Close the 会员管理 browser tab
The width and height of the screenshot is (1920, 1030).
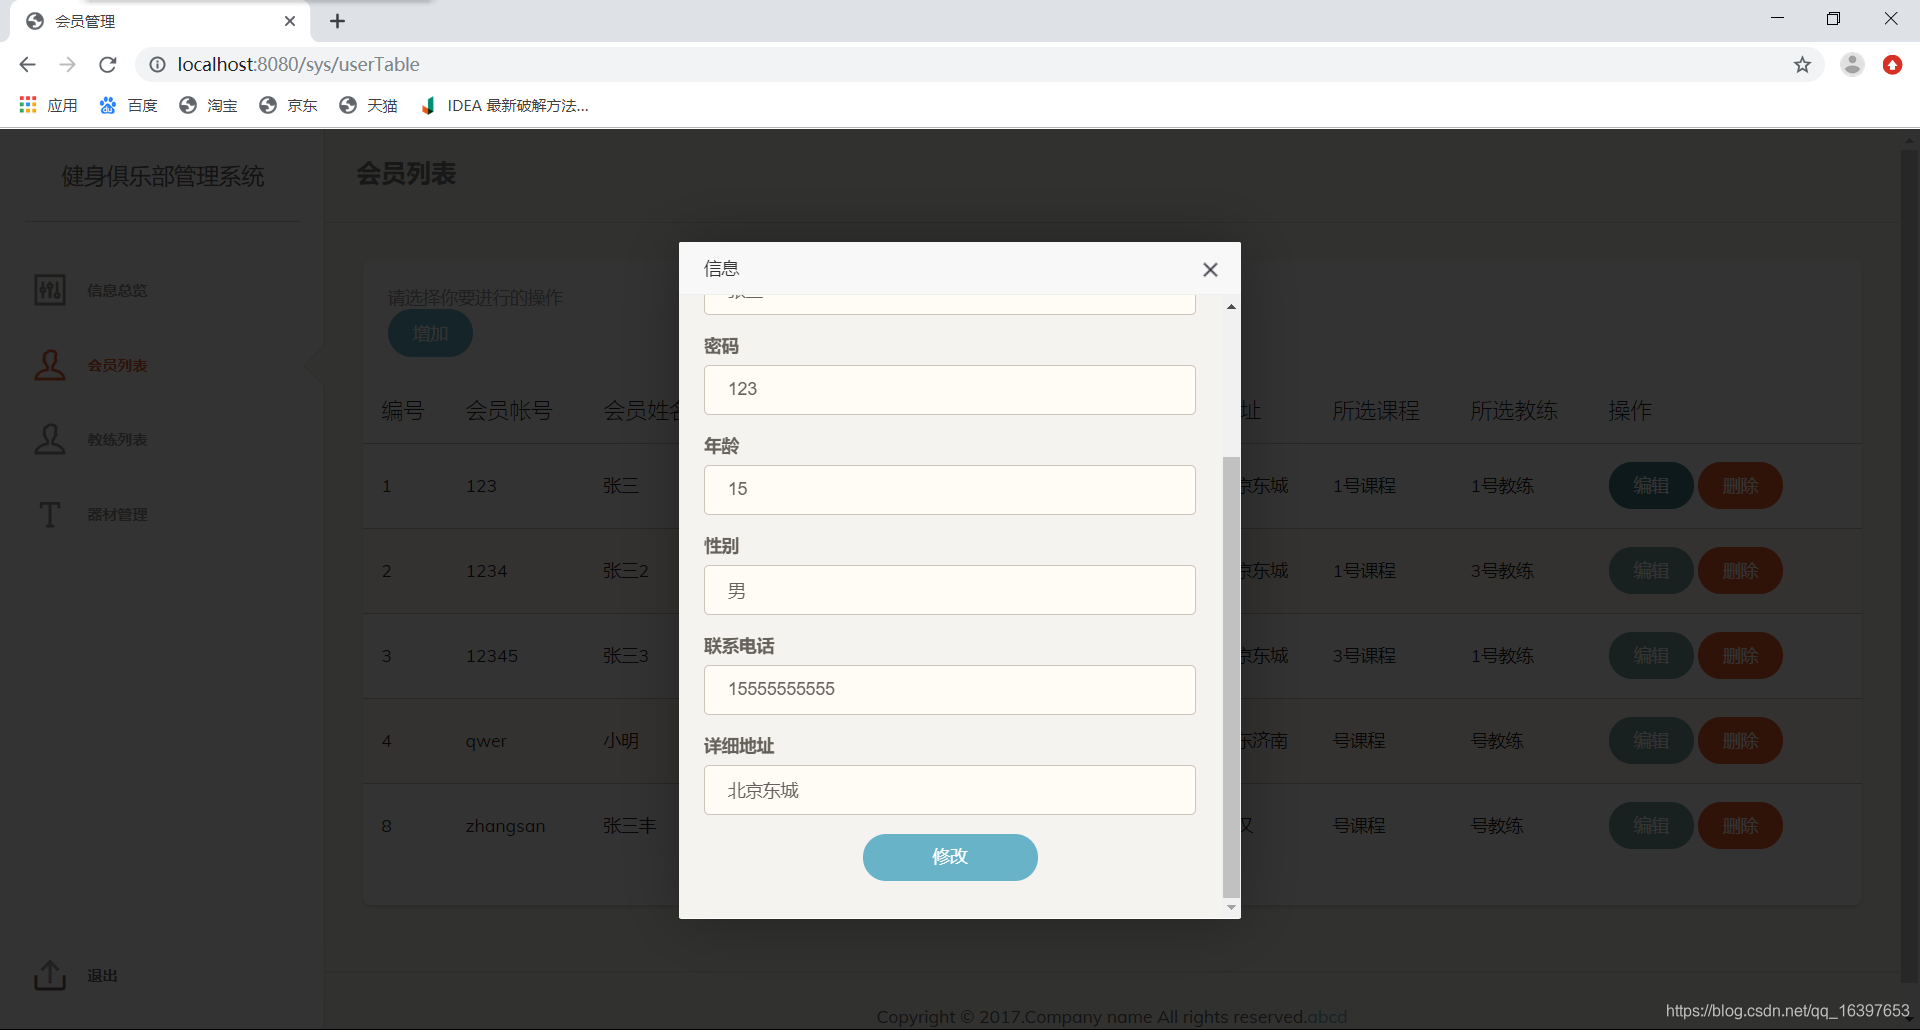[290, 21]
